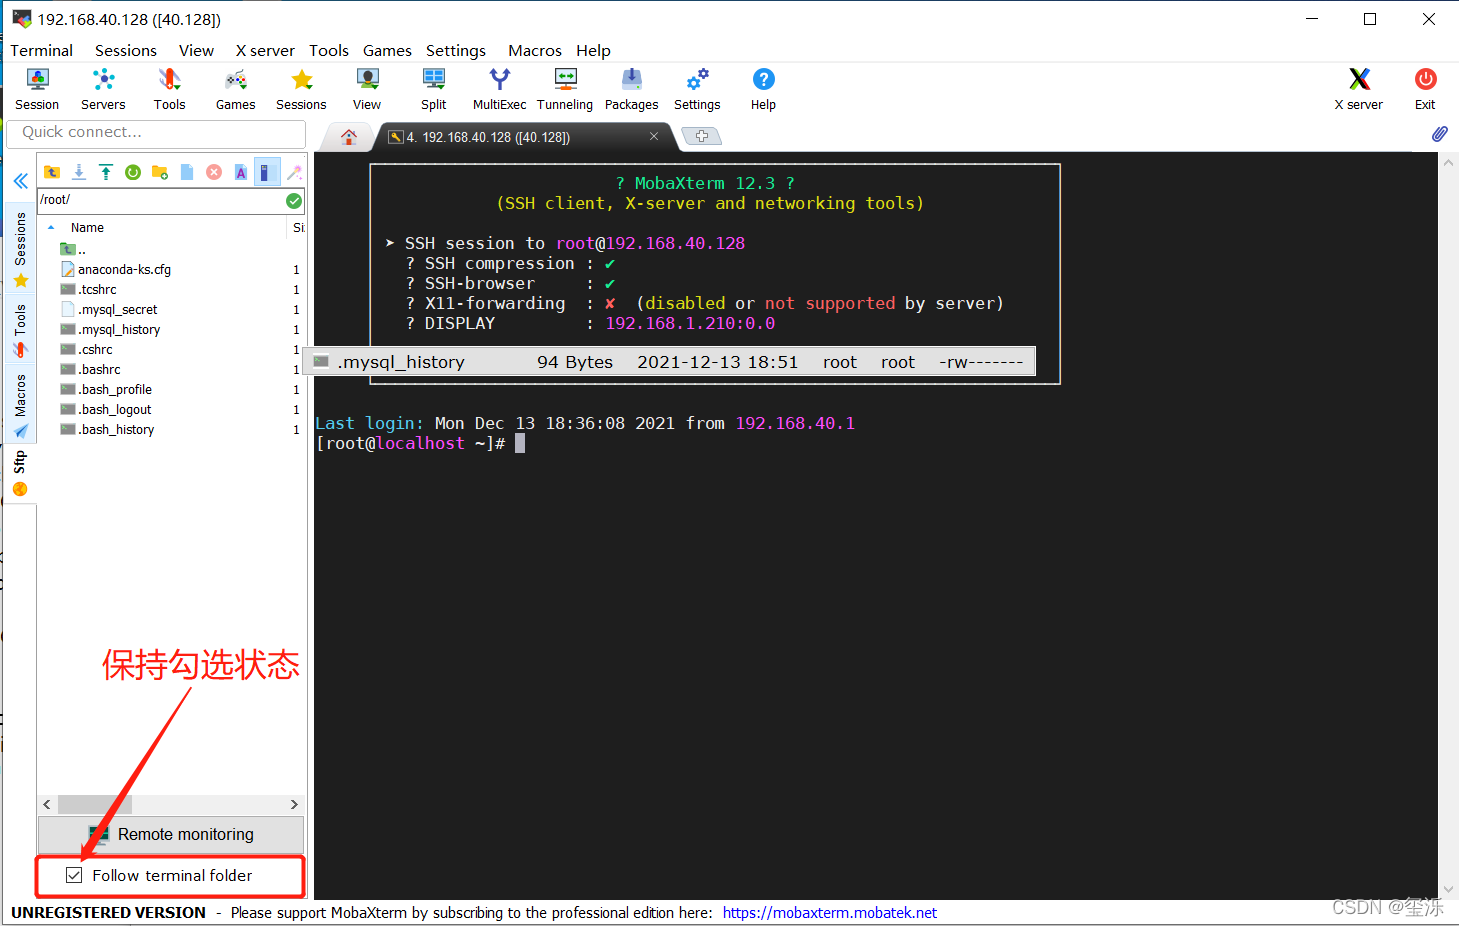This screenshot has width=1459, height=926.
Task: Click the /root/ path field
Action: (x=161, y=200)
